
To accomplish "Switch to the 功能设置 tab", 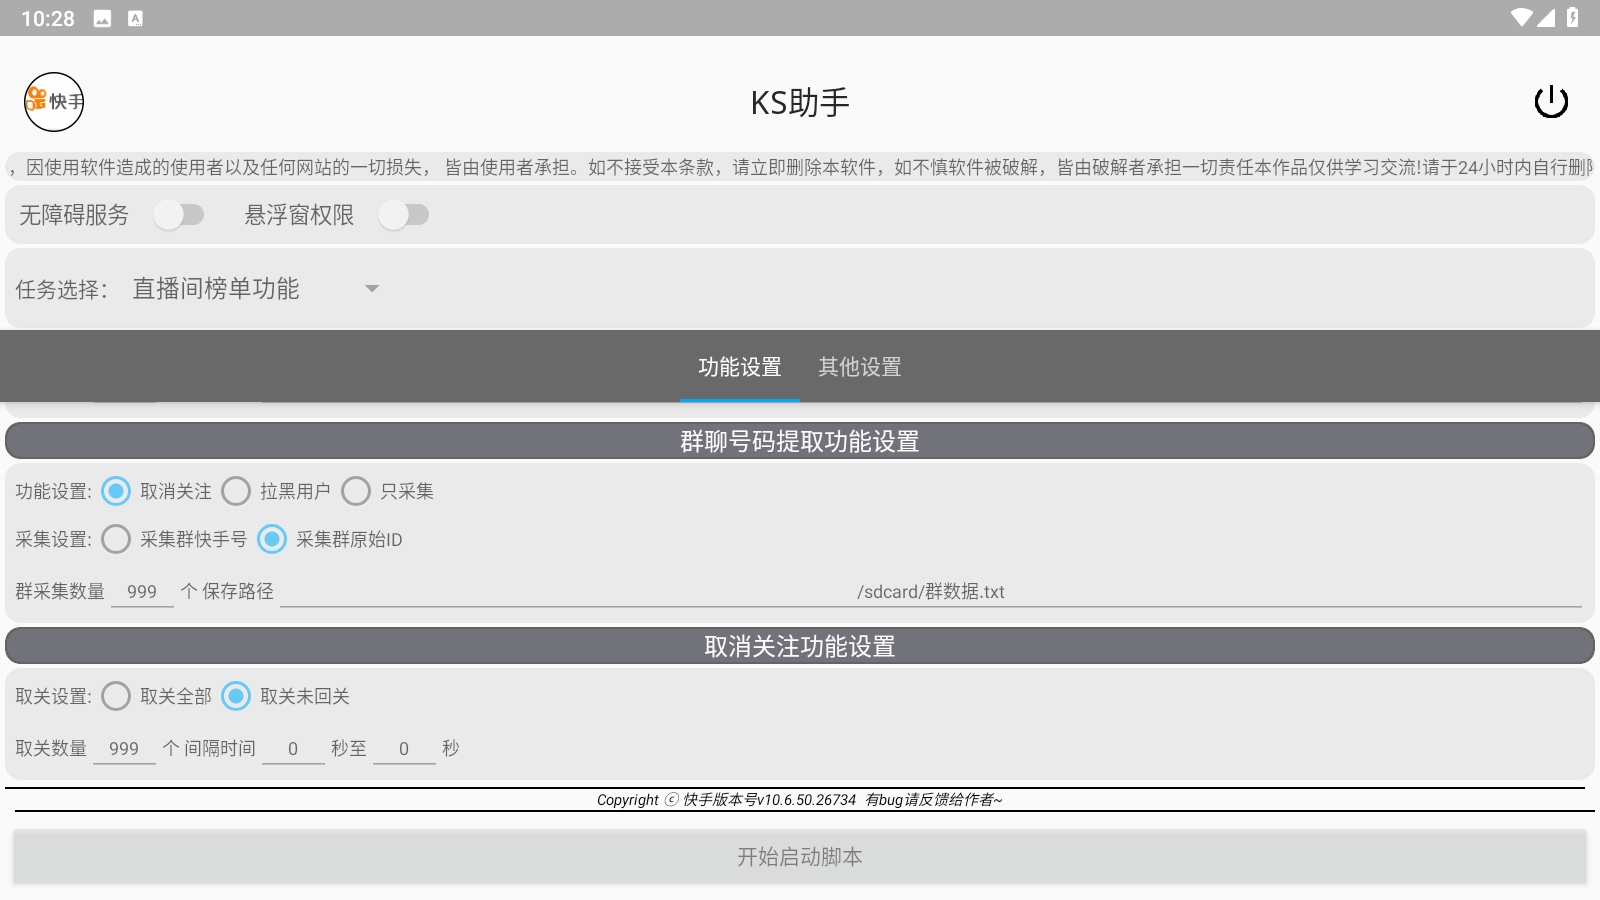I will click(740, 367).
